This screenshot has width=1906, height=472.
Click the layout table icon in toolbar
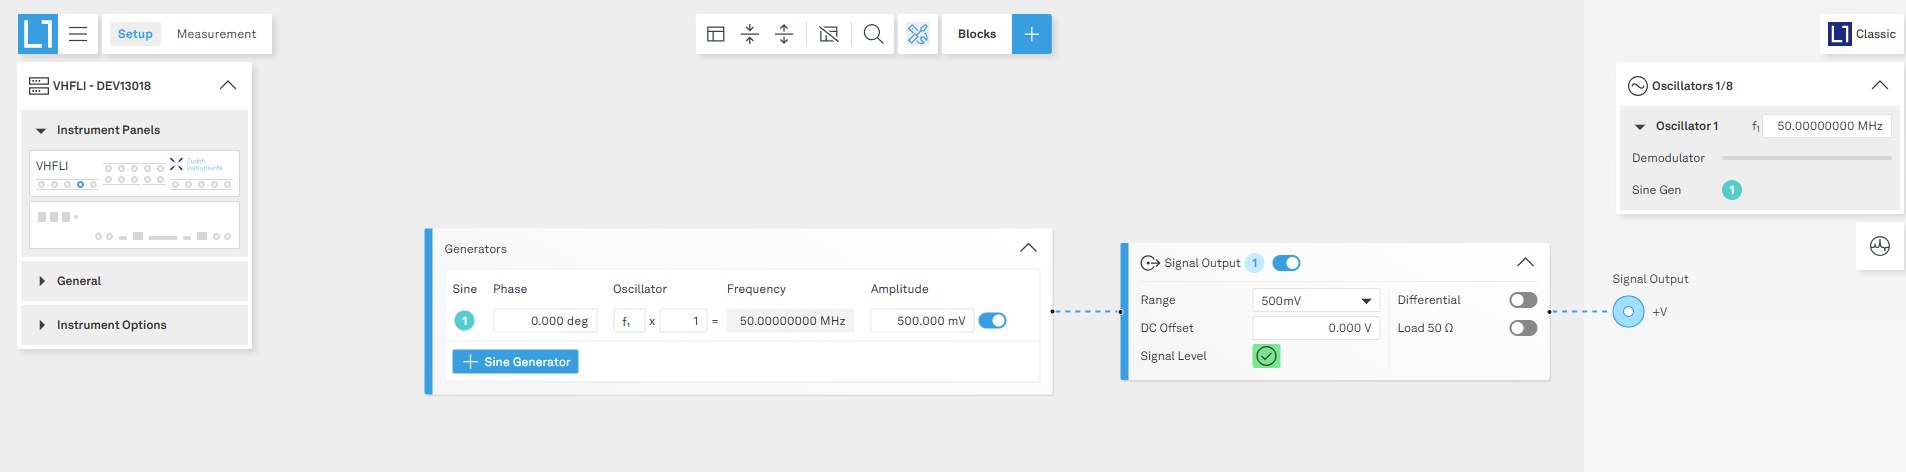(716, 34)
